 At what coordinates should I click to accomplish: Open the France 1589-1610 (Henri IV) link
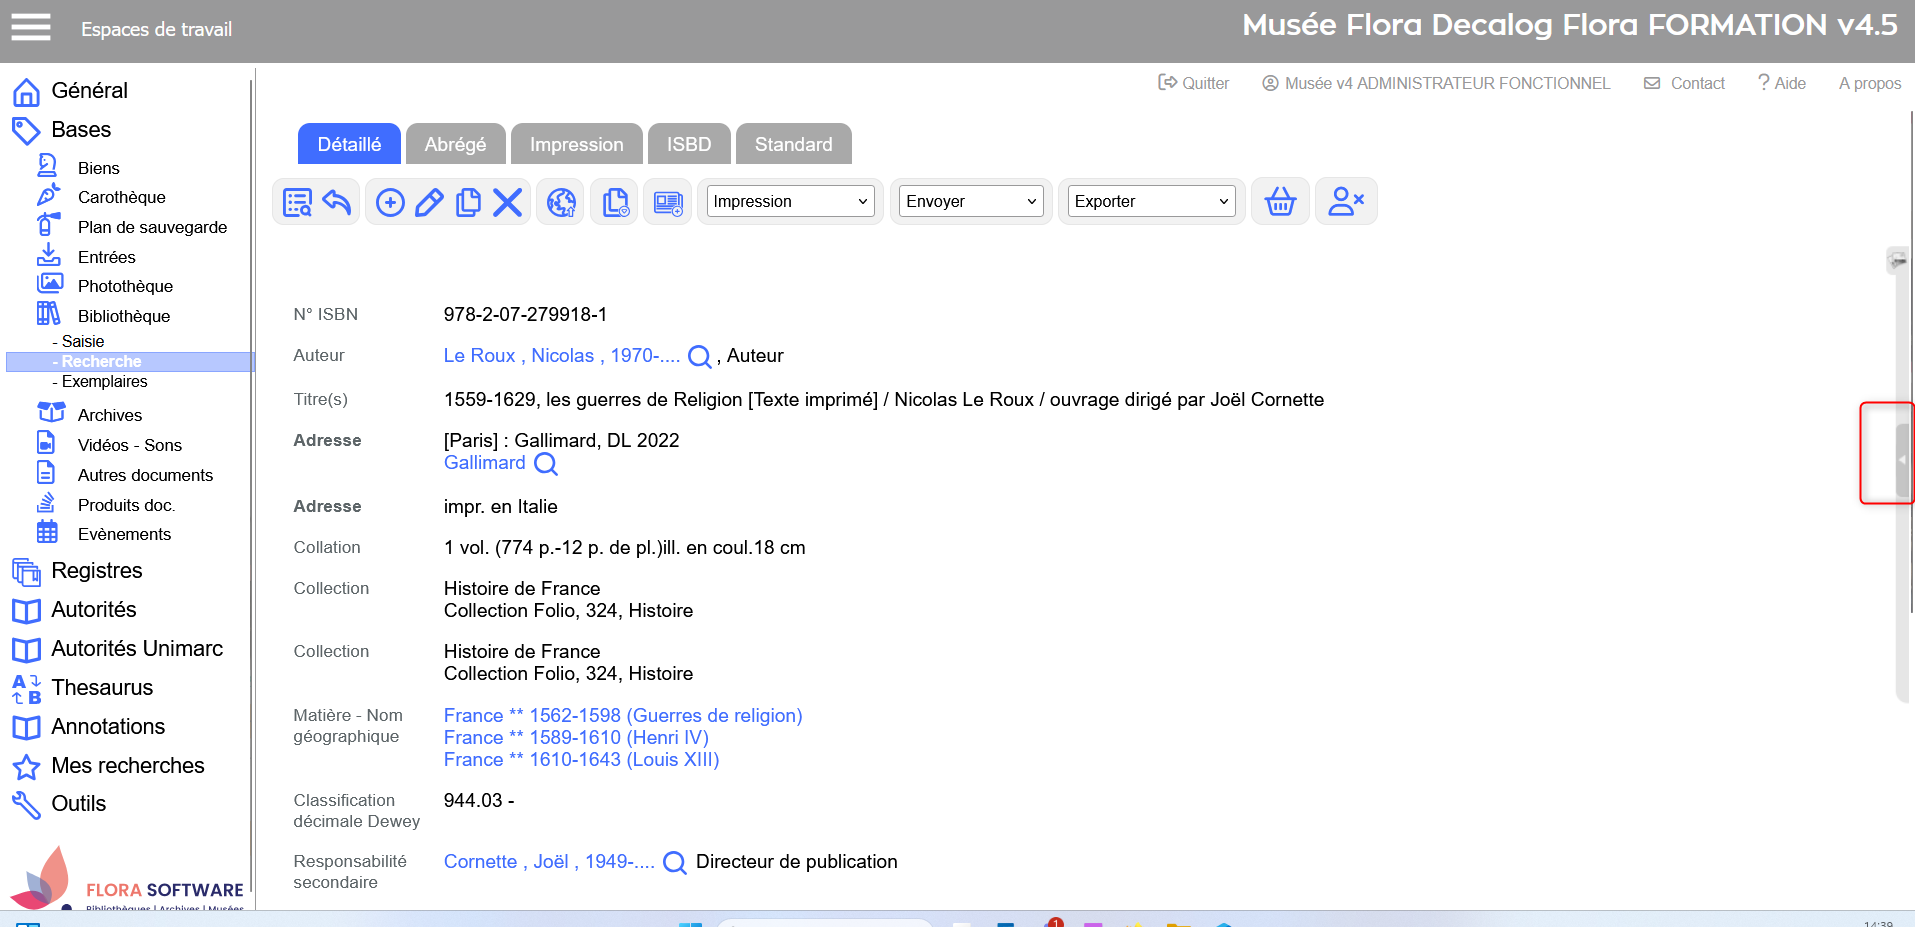click(576, 738)
